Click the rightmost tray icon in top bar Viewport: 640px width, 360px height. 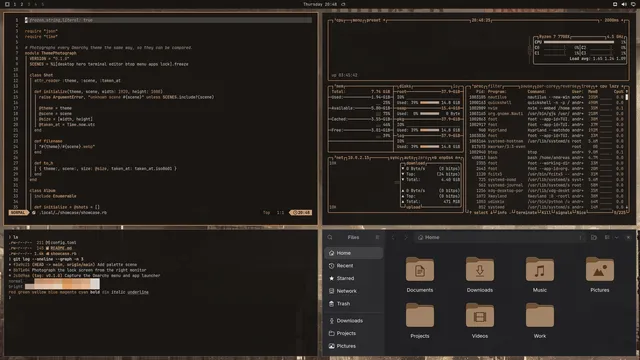point(633,4)
